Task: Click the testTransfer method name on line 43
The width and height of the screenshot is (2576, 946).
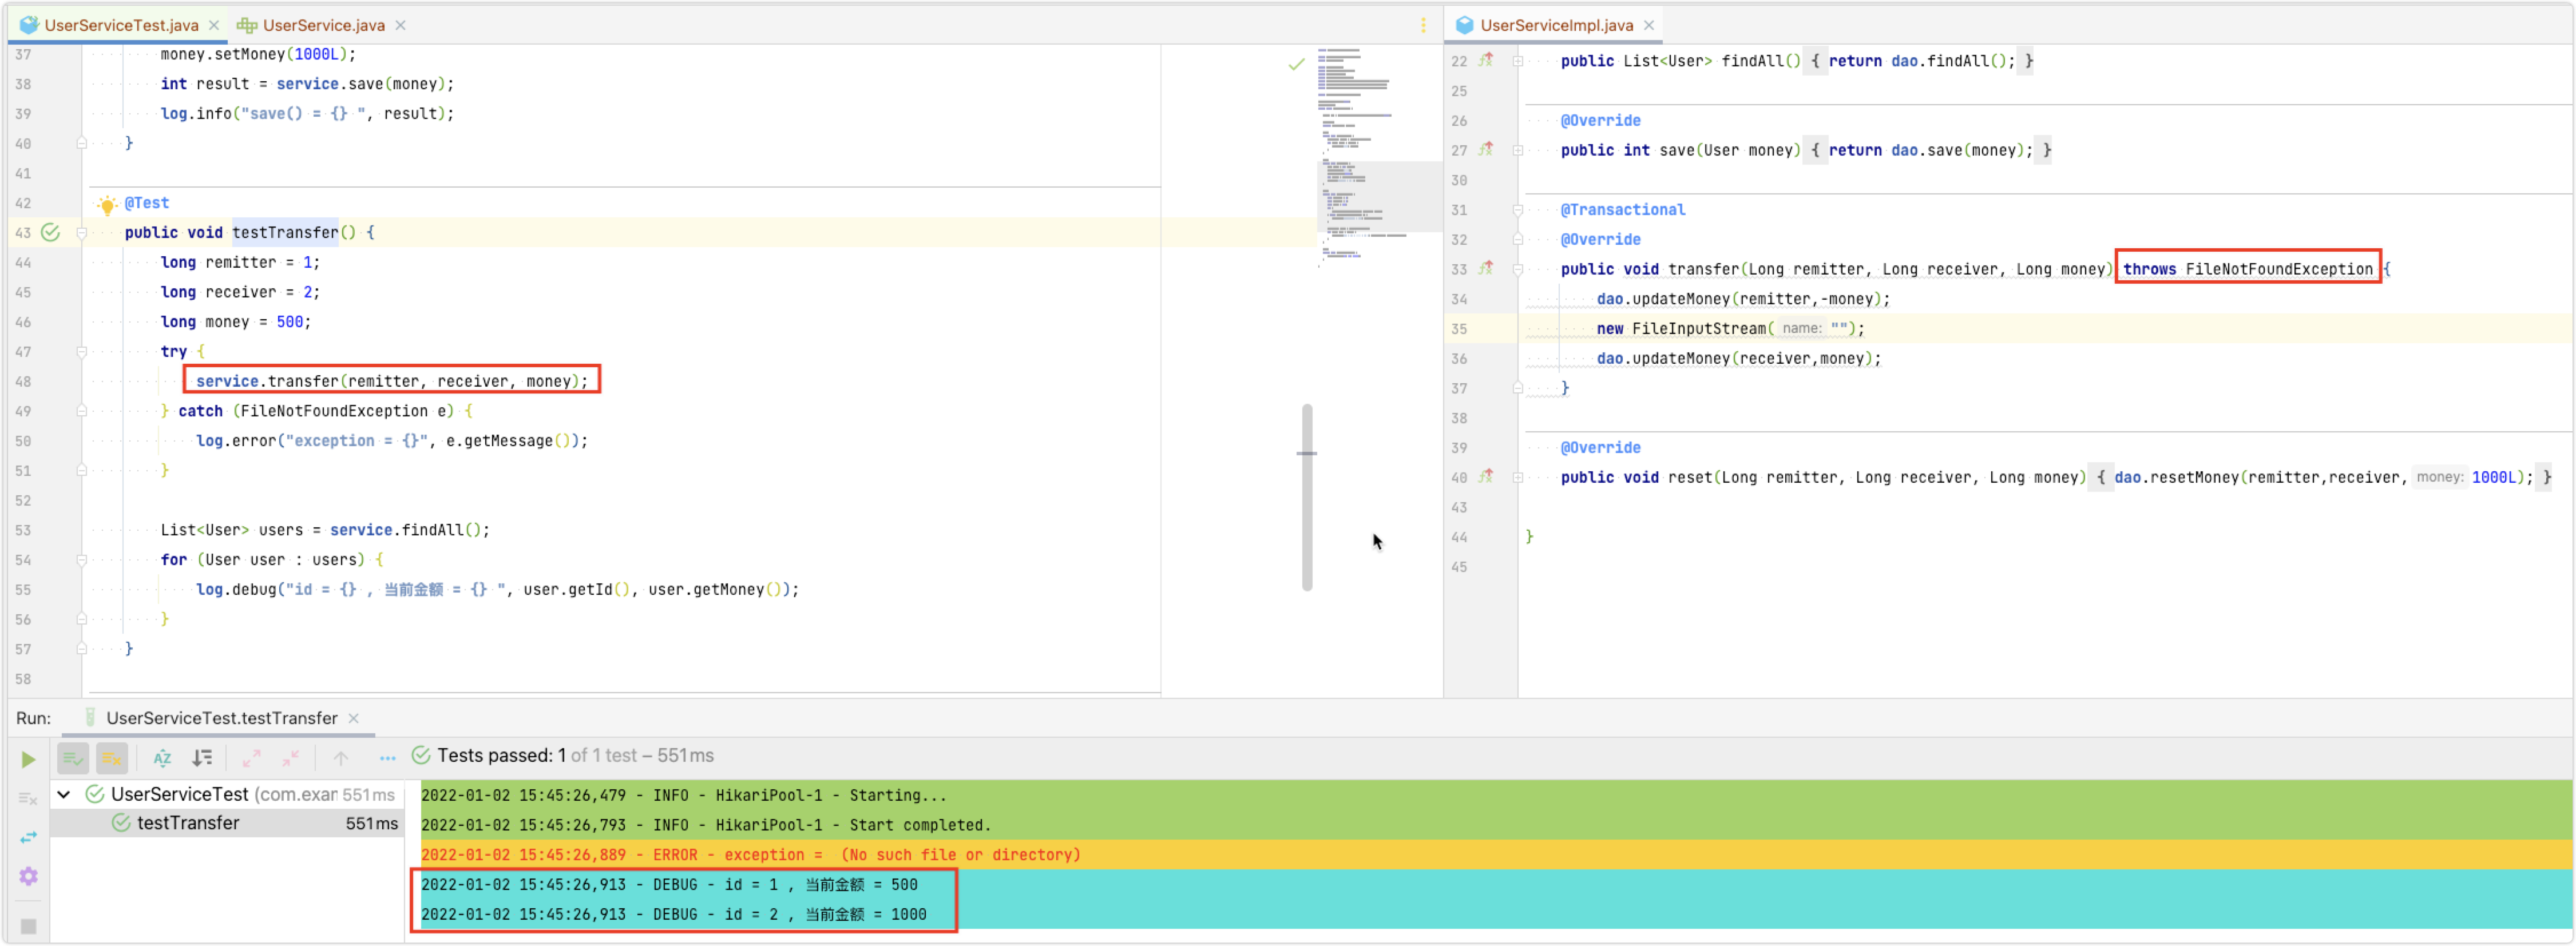Action: click(x=285, y=233)
